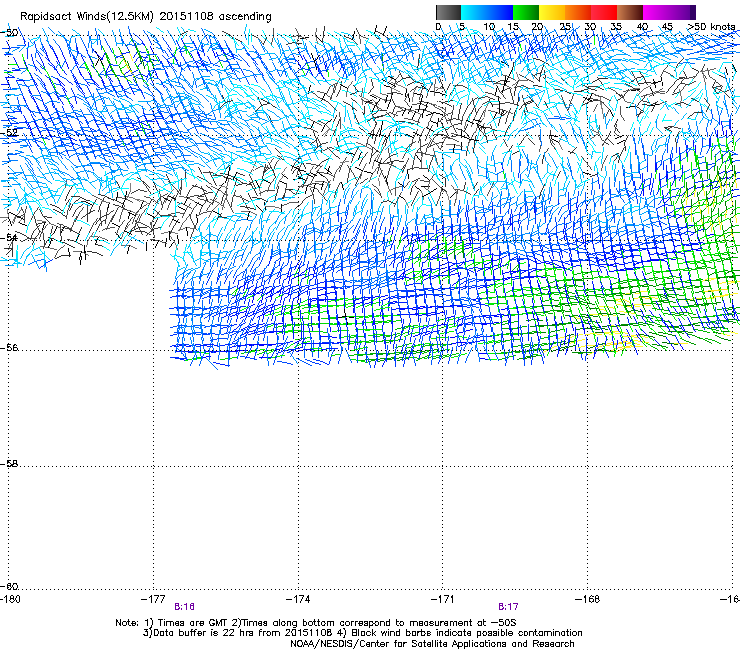Click the longitude label '-168'

[x=588, y=599]
